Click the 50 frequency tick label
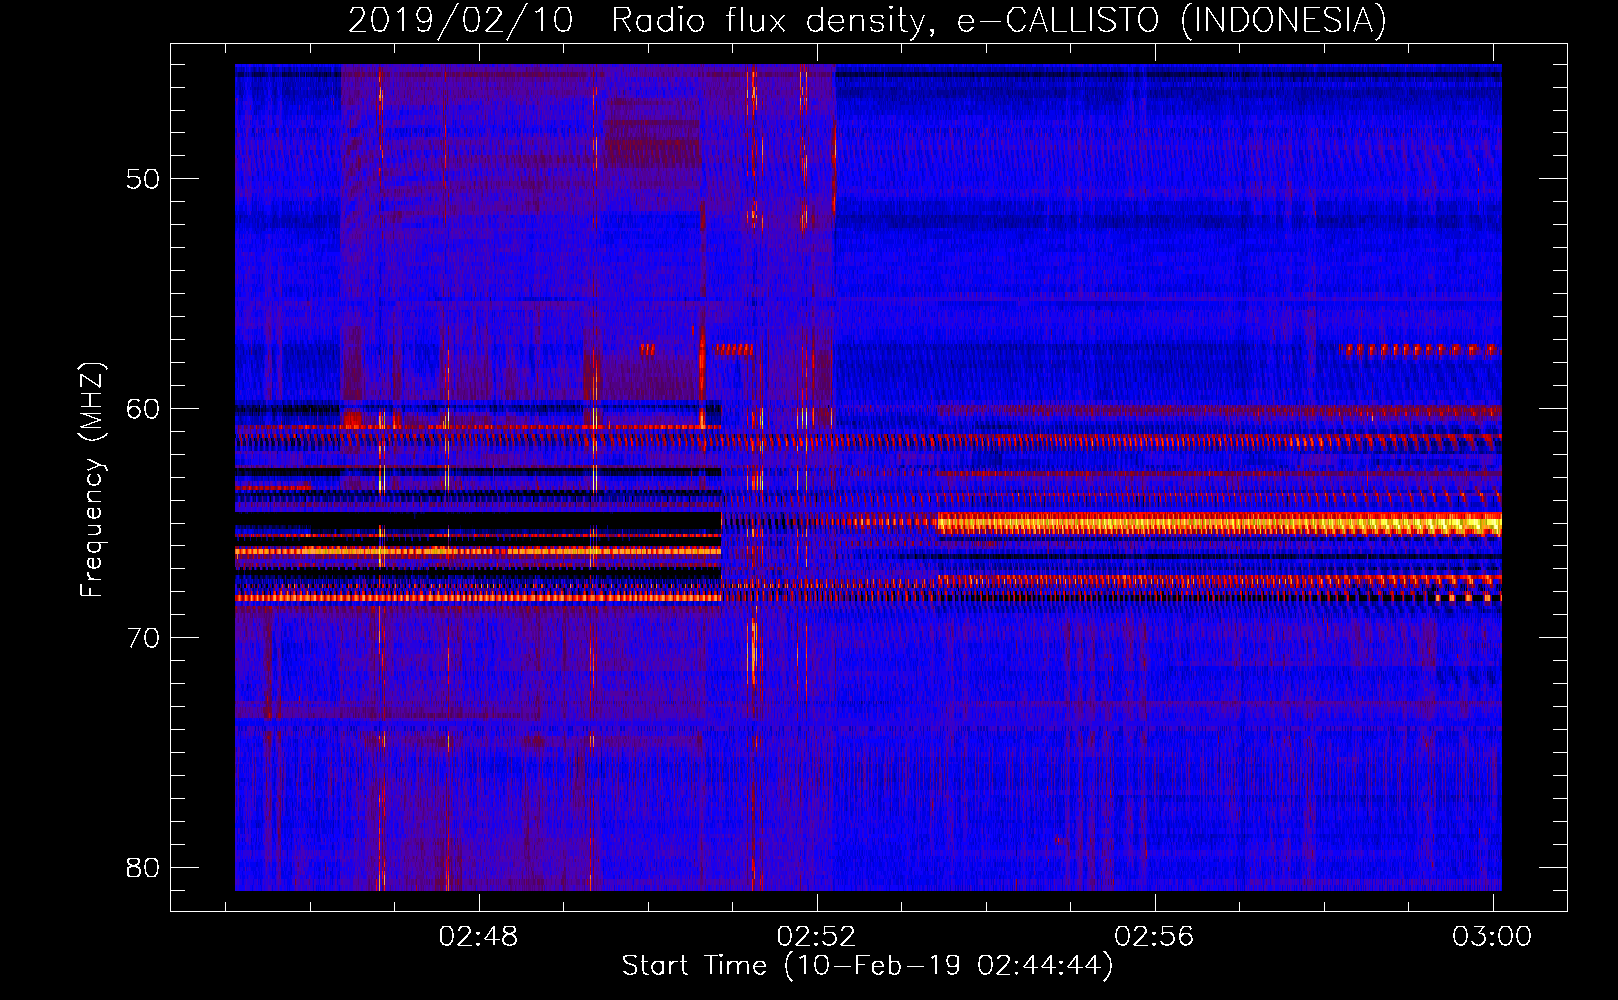This screenshot has width=1618, height=1000. [x=143, y=179]
